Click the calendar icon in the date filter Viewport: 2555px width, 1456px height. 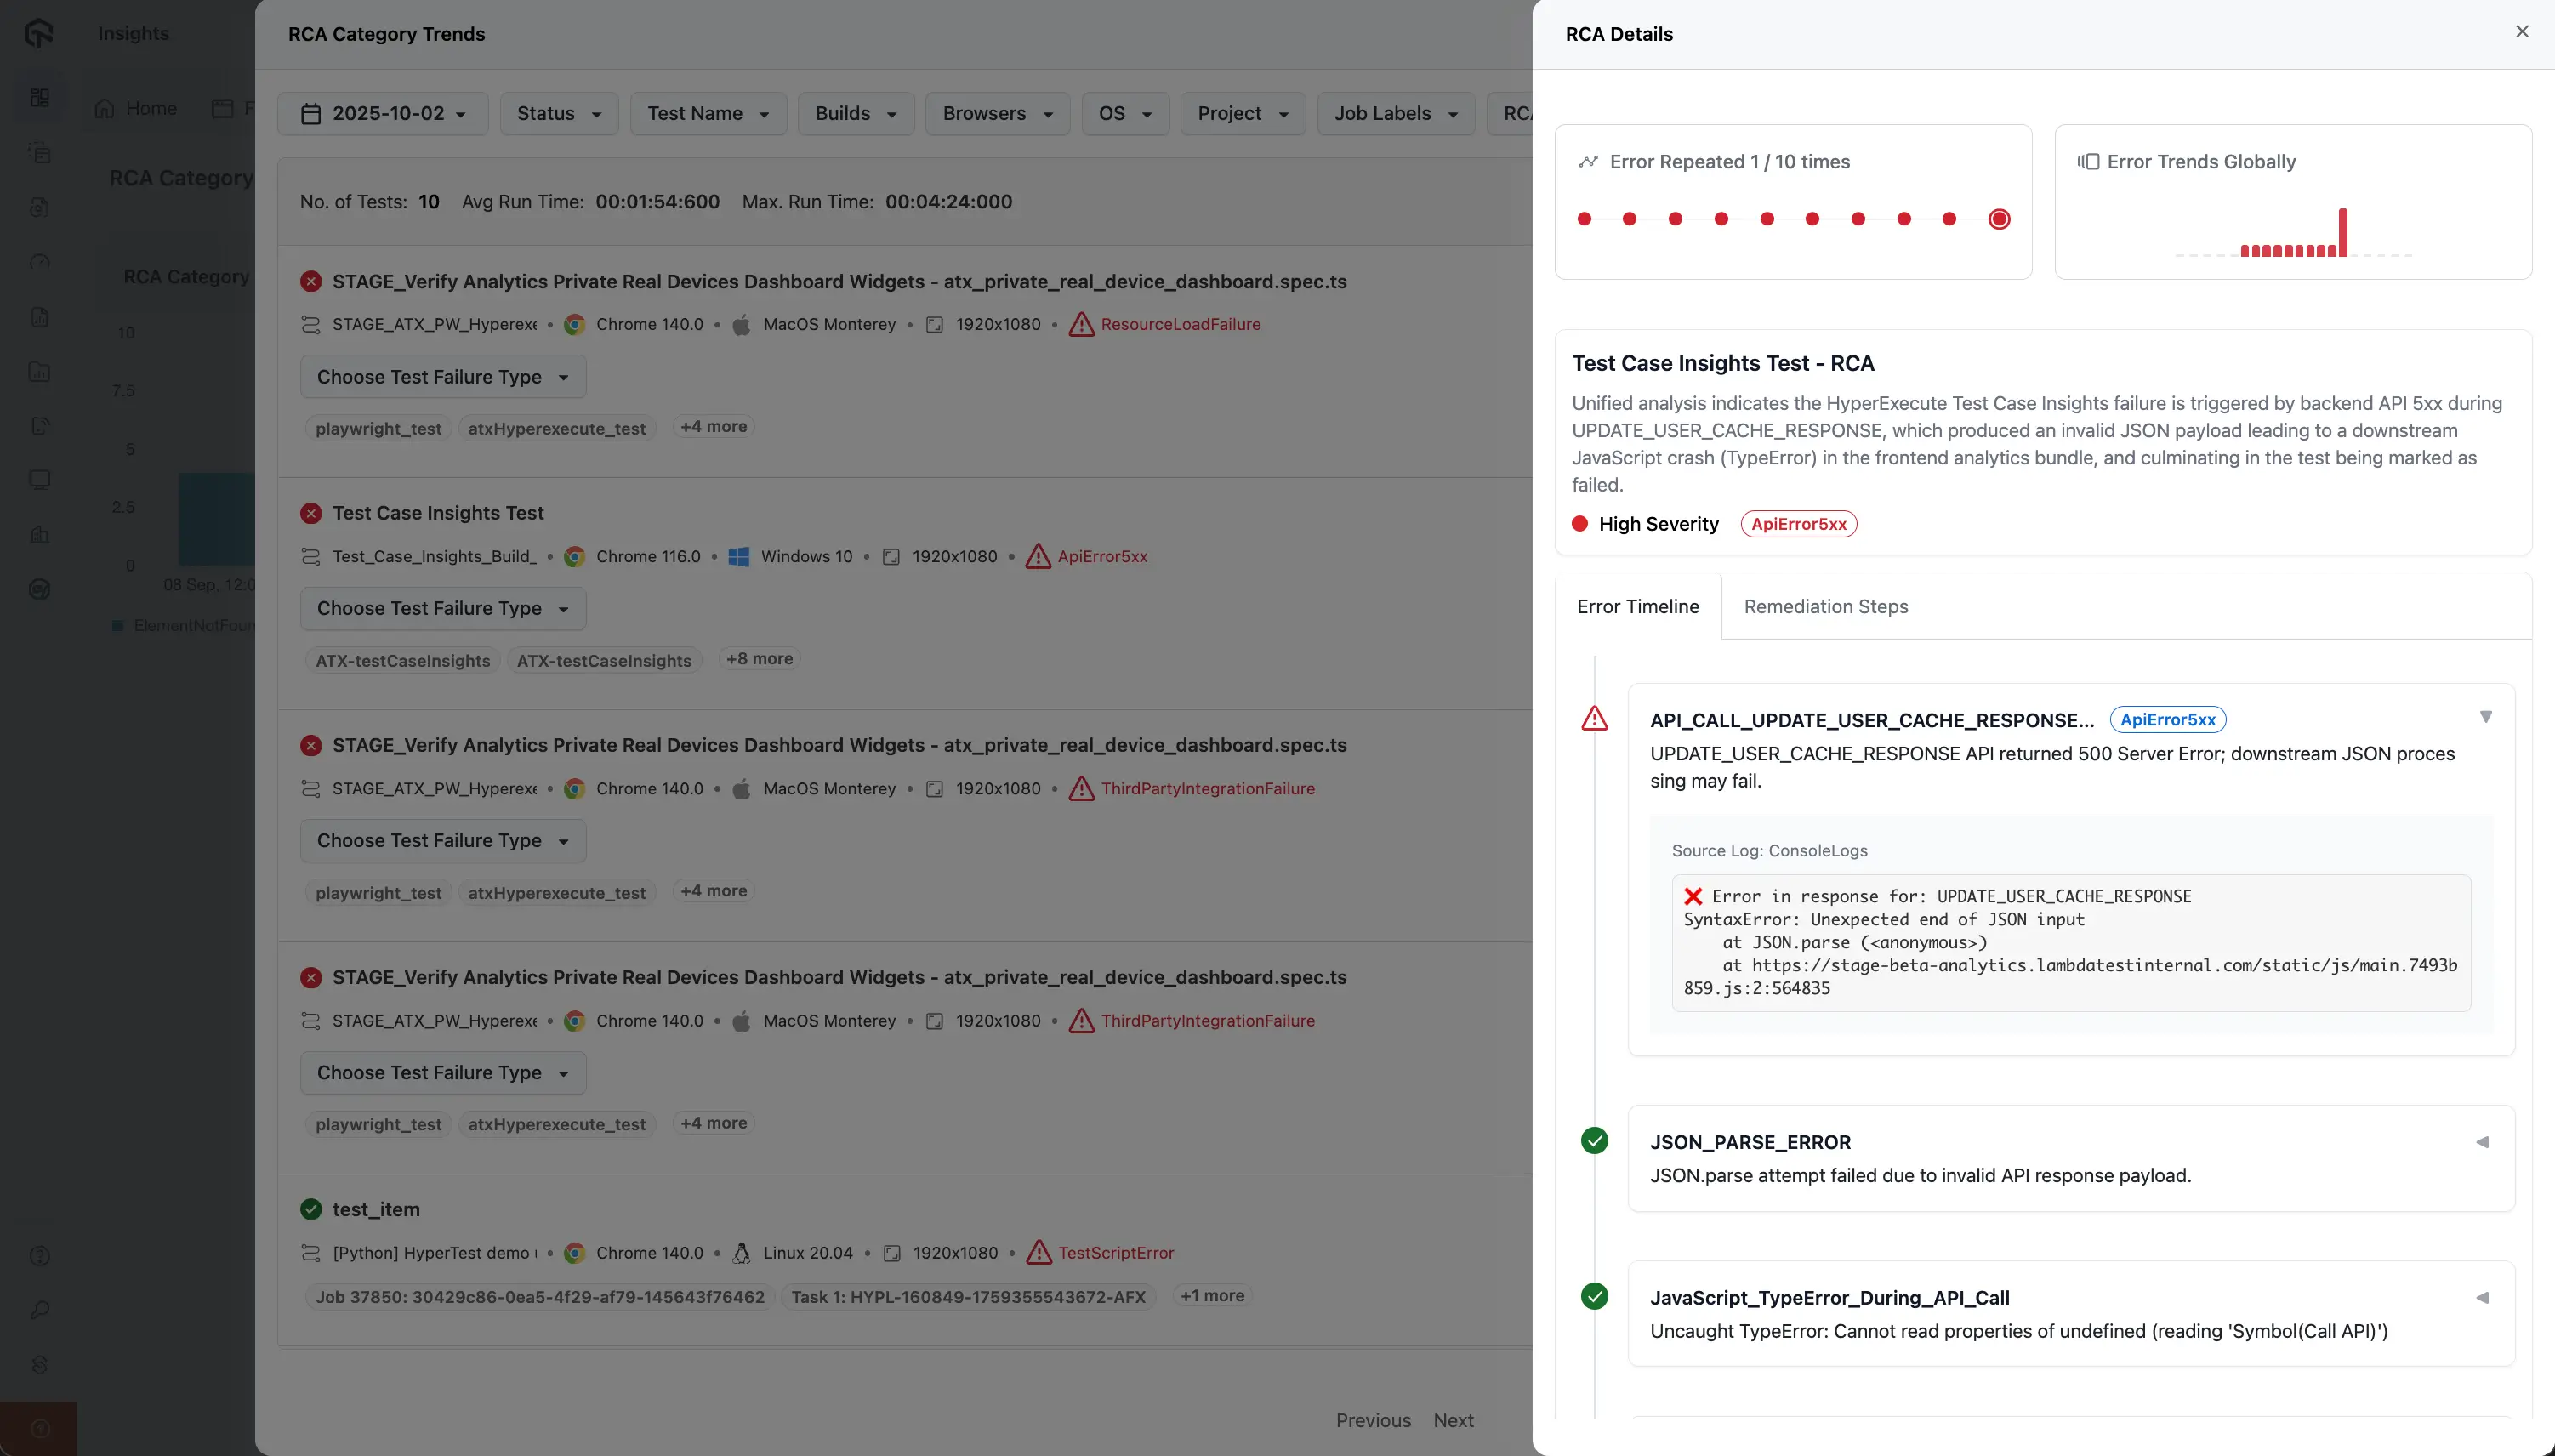(x=311, y=114)
